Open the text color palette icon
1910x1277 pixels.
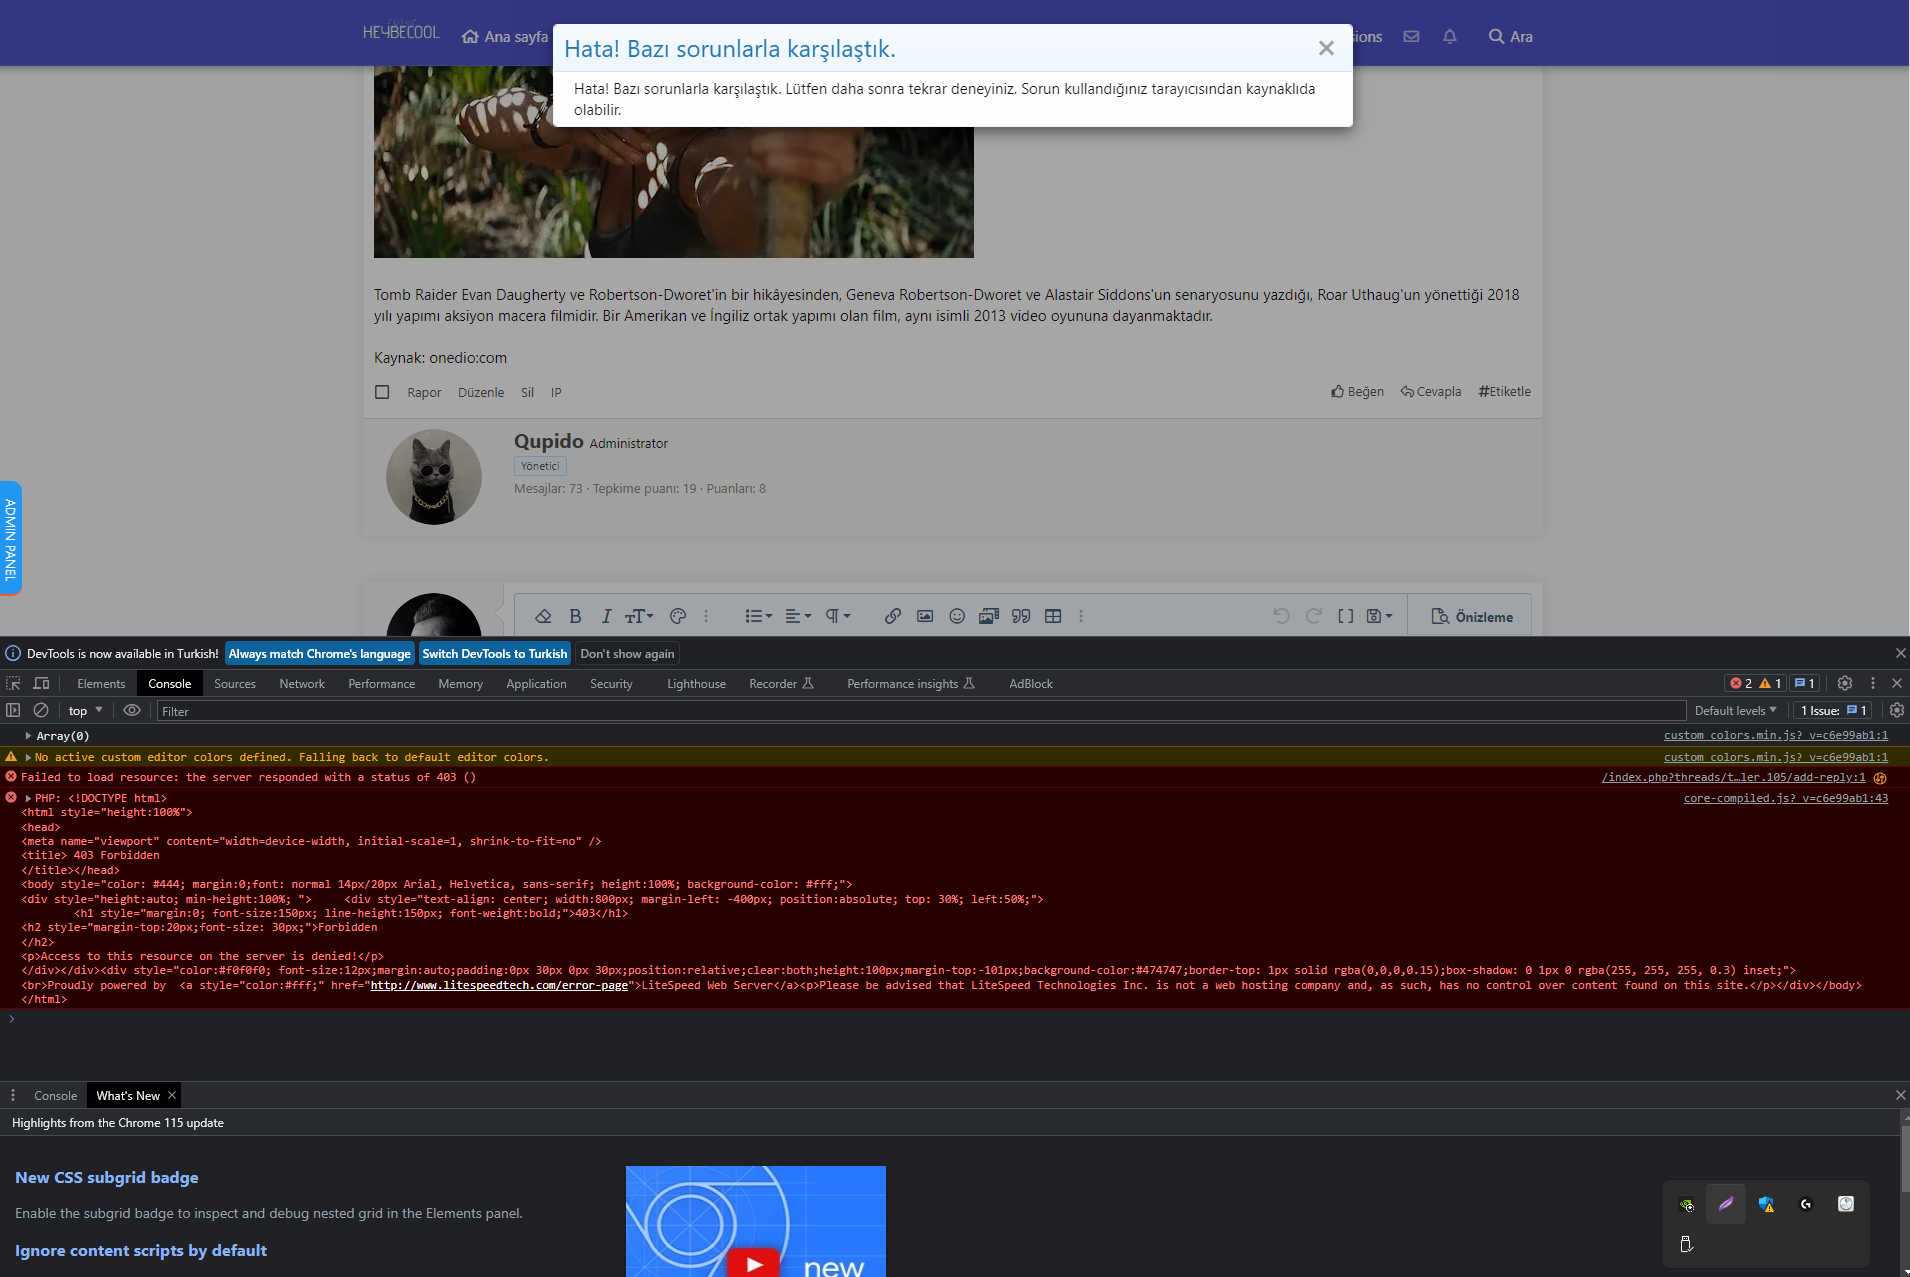click(678, 616)
